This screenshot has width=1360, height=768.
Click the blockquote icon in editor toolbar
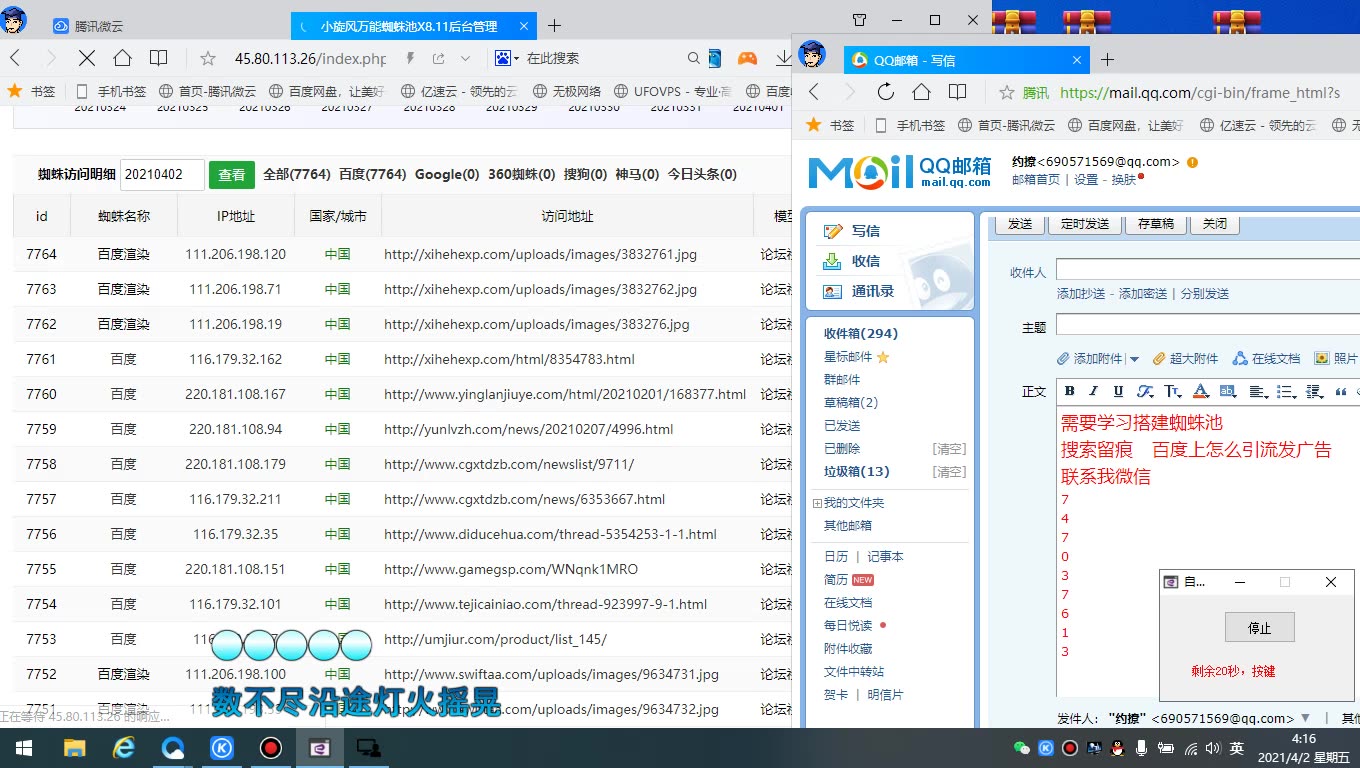[1341, 391]
